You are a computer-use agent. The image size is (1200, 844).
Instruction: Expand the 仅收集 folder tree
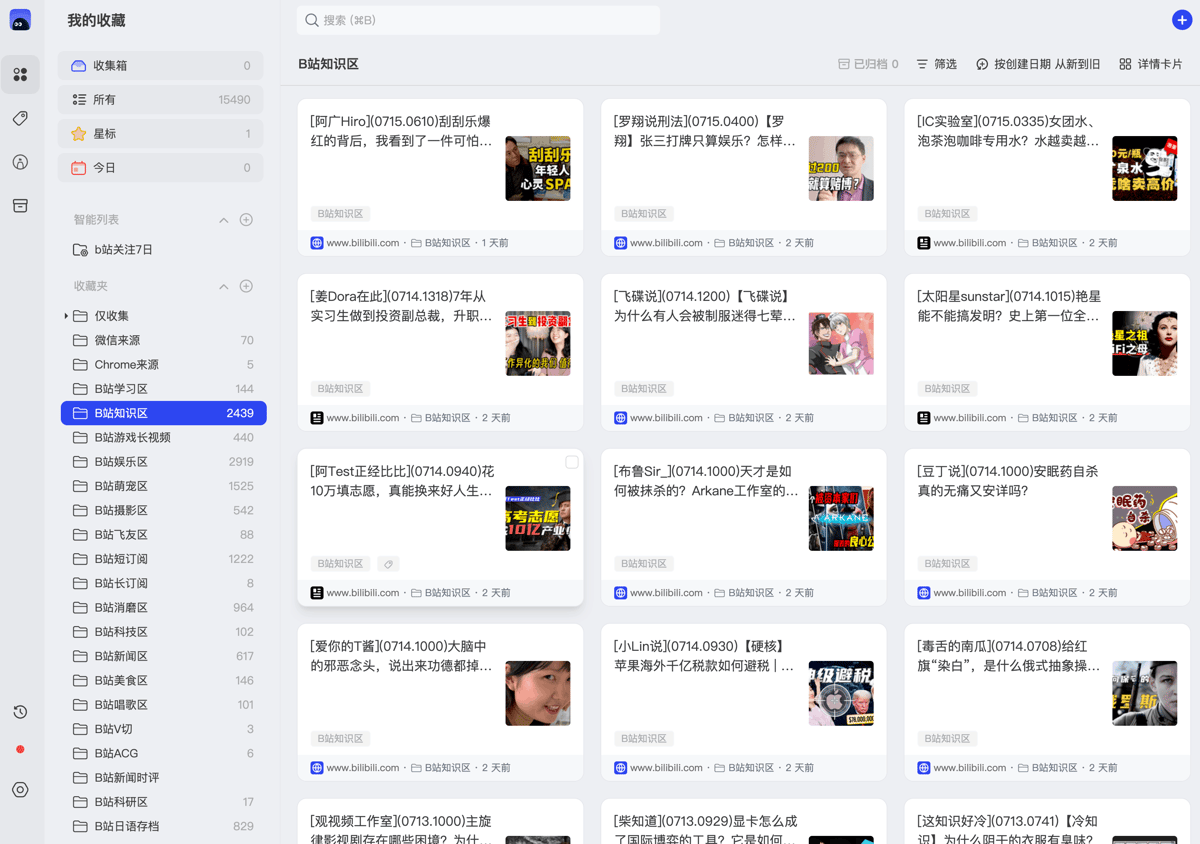click(x=66, y=316)
